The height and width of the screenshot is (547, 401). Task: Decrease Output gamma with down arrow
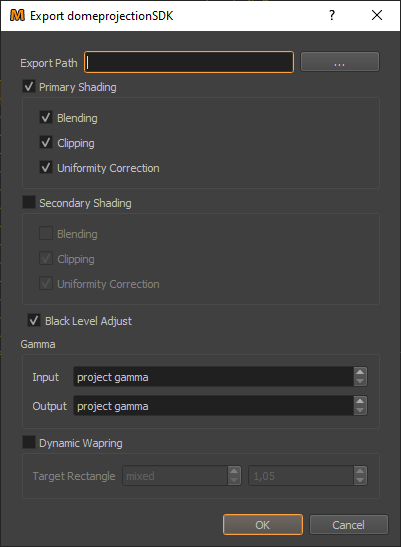tap(360, 410)
